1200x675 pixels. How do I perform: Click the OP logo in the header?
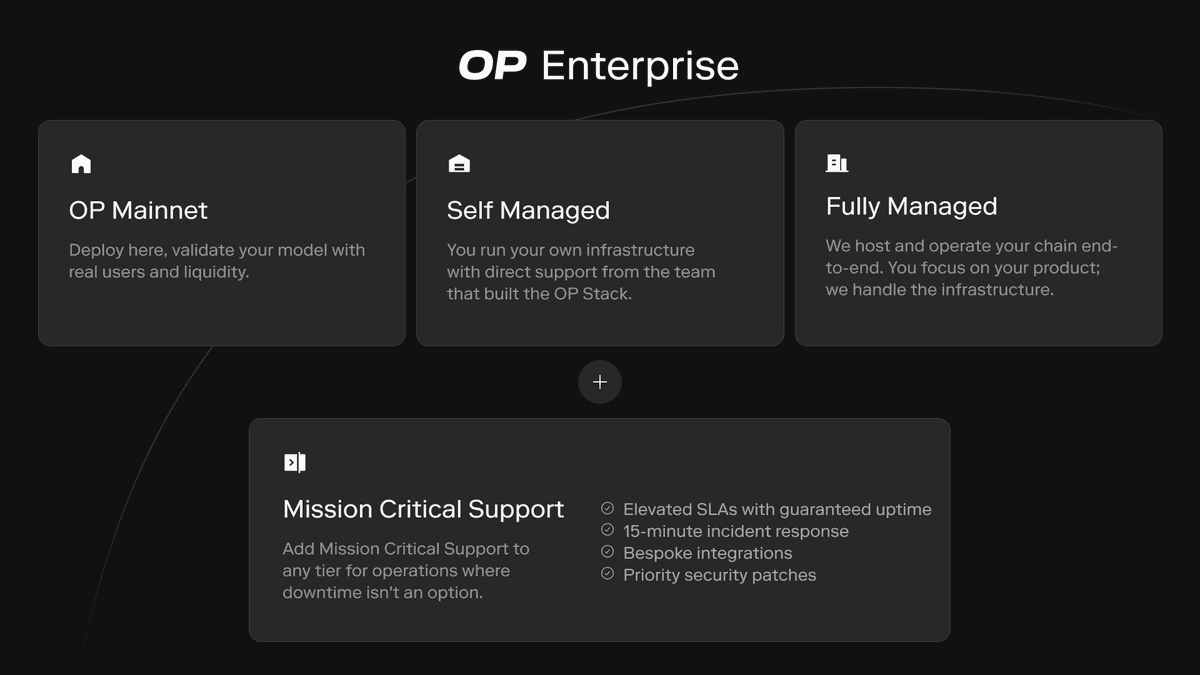[492, 66]
